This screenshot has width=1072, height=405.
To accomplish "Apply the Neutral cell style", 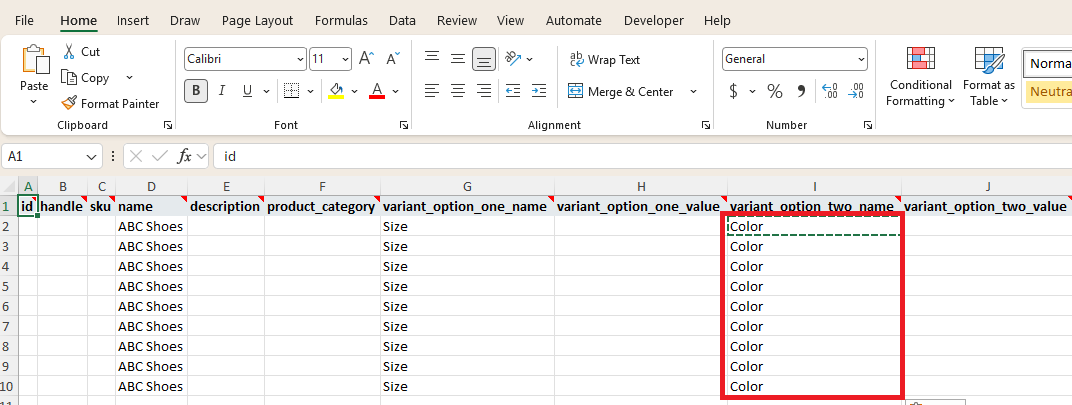I will pos(1049,92).
